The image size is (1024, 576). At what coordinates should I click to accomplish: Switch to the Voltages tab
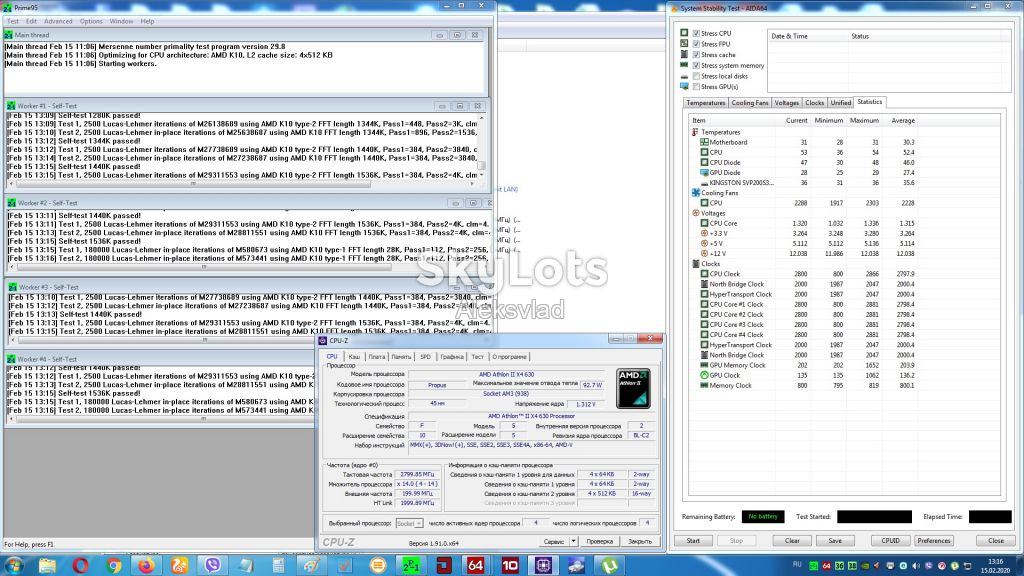786,103
